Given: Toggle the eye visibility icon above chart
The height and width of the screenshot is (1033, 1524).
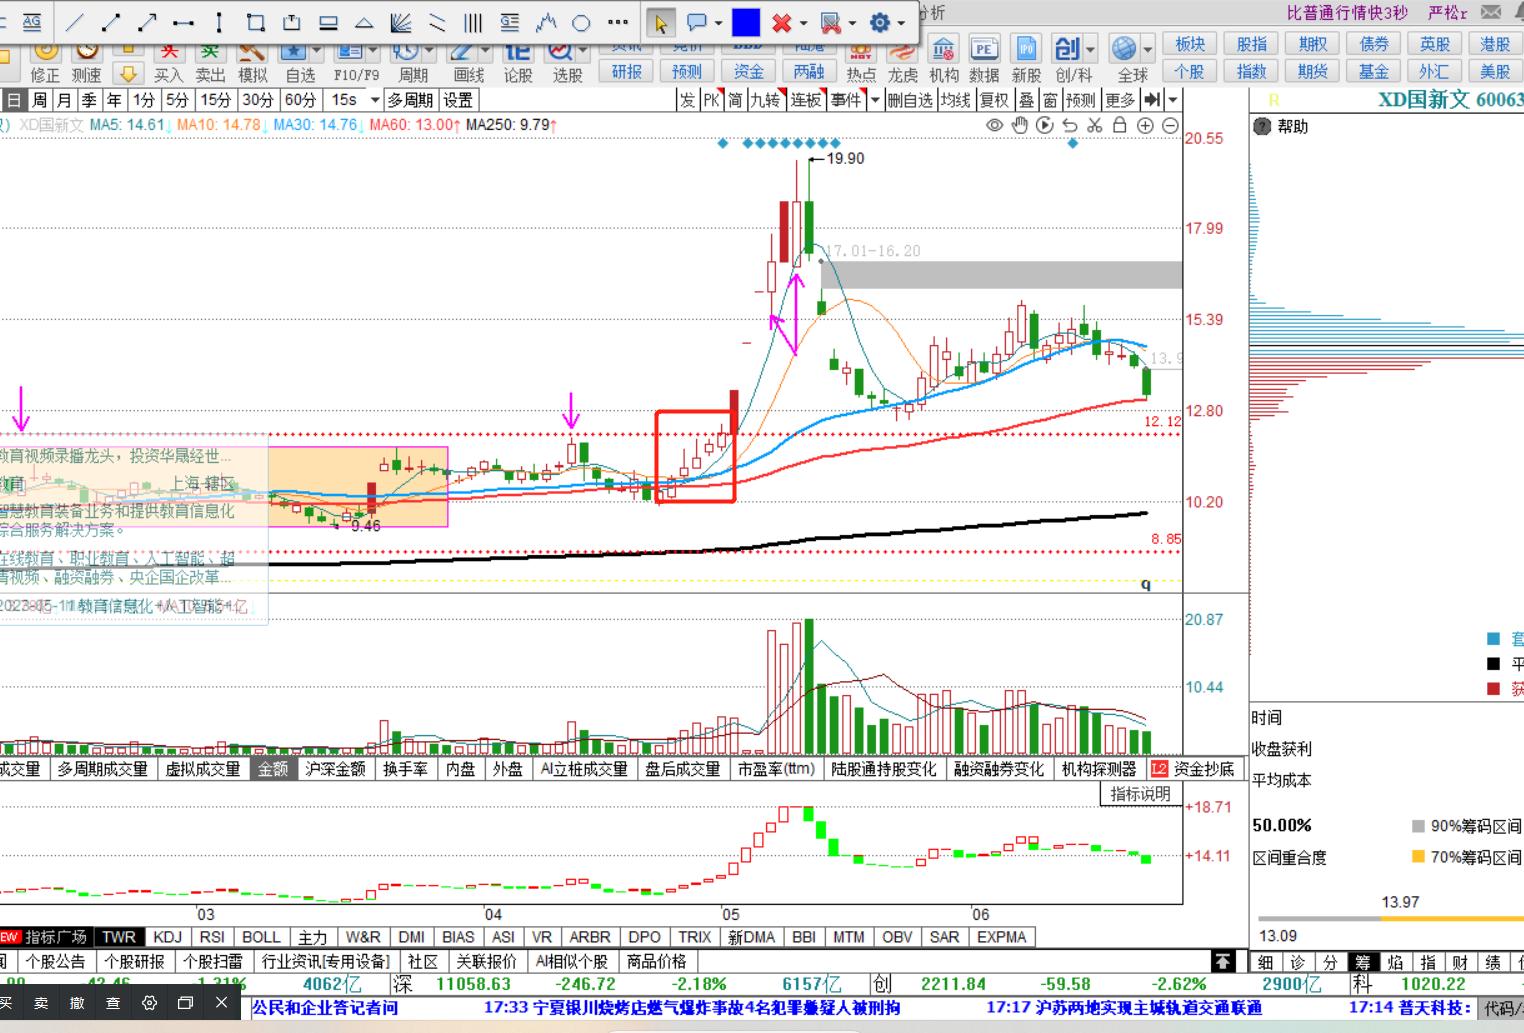Looking at the screenshot, I should point(994,125).
